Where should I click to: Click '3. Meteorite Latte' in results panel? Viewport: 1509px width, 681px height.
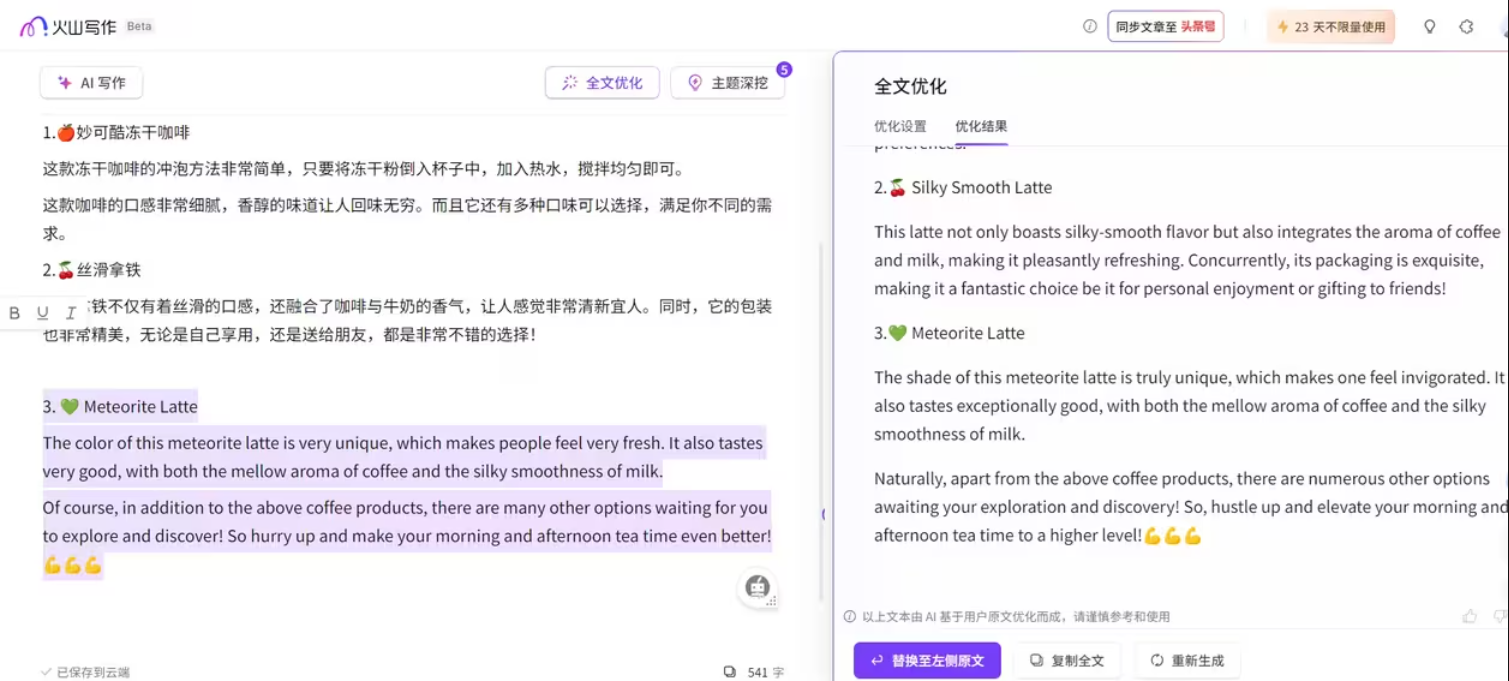(949, 333)
